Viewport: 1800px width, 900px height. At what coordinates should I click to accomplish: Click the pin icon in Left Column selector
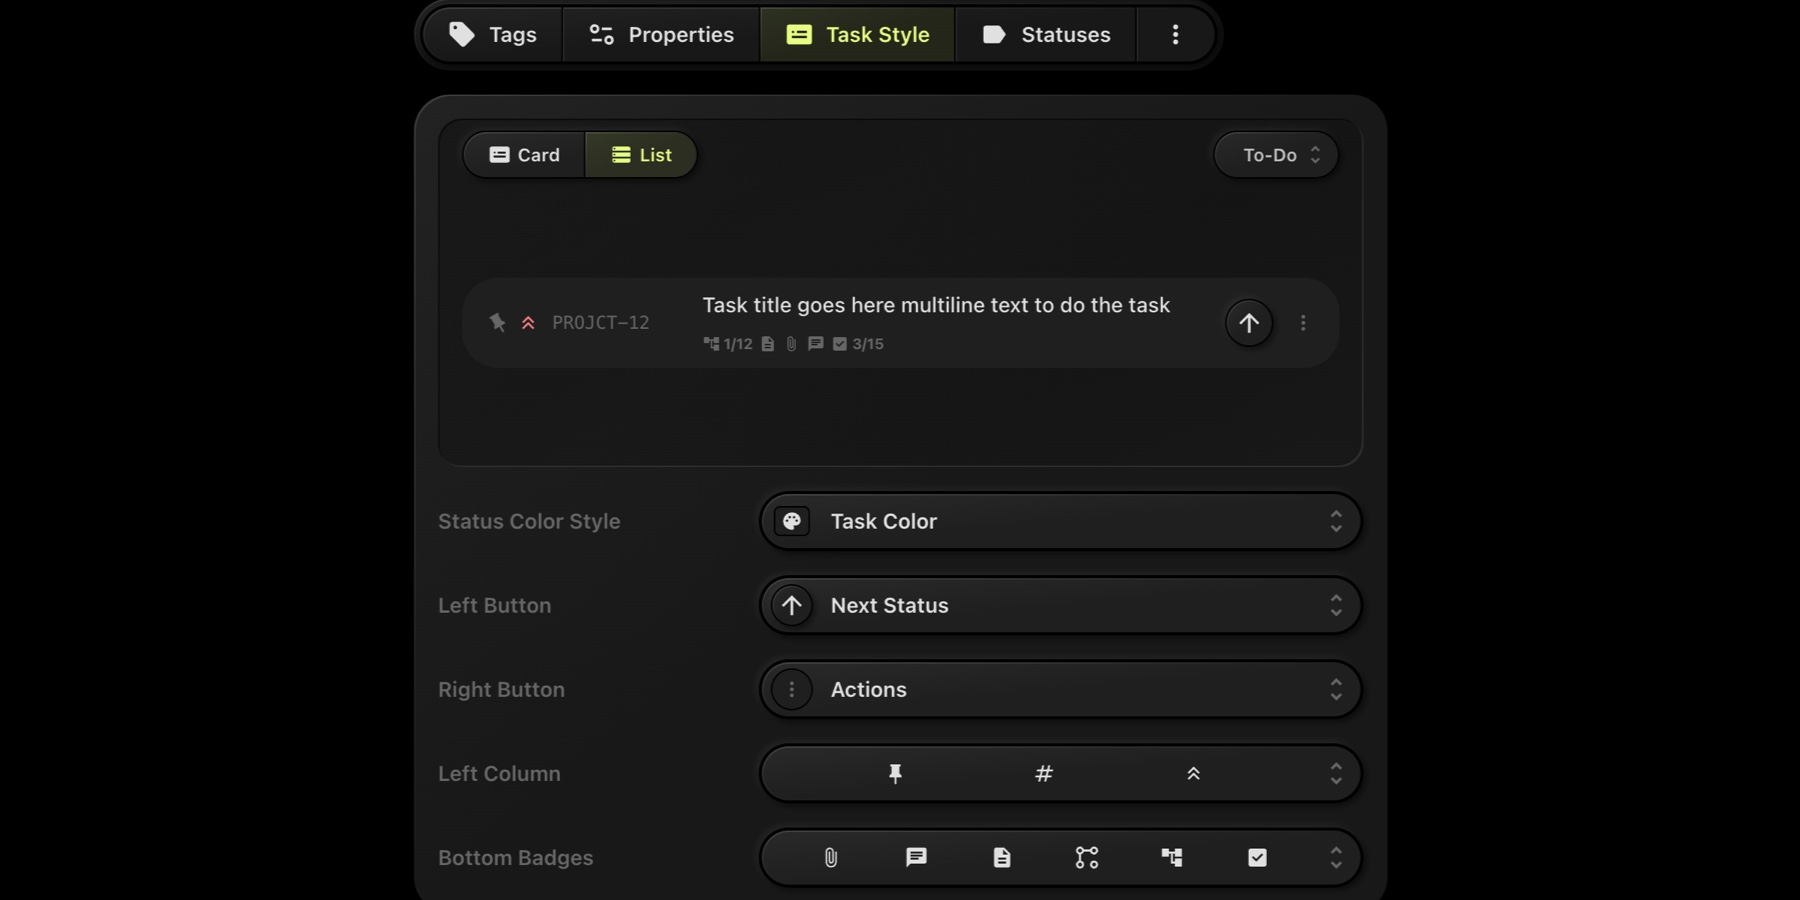[895, 773]
